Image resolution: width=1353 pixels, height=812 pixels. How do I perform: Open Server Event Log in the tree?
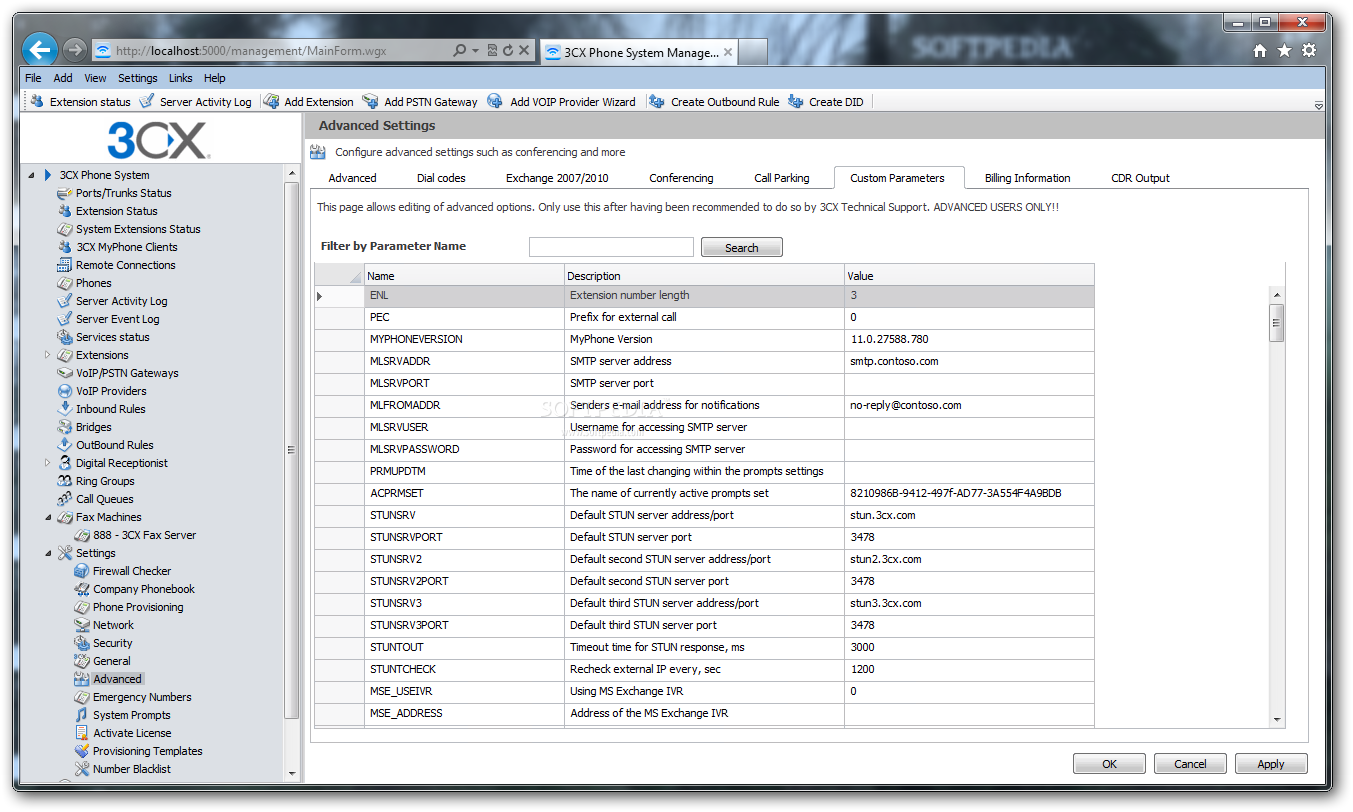tap(117, 319)
